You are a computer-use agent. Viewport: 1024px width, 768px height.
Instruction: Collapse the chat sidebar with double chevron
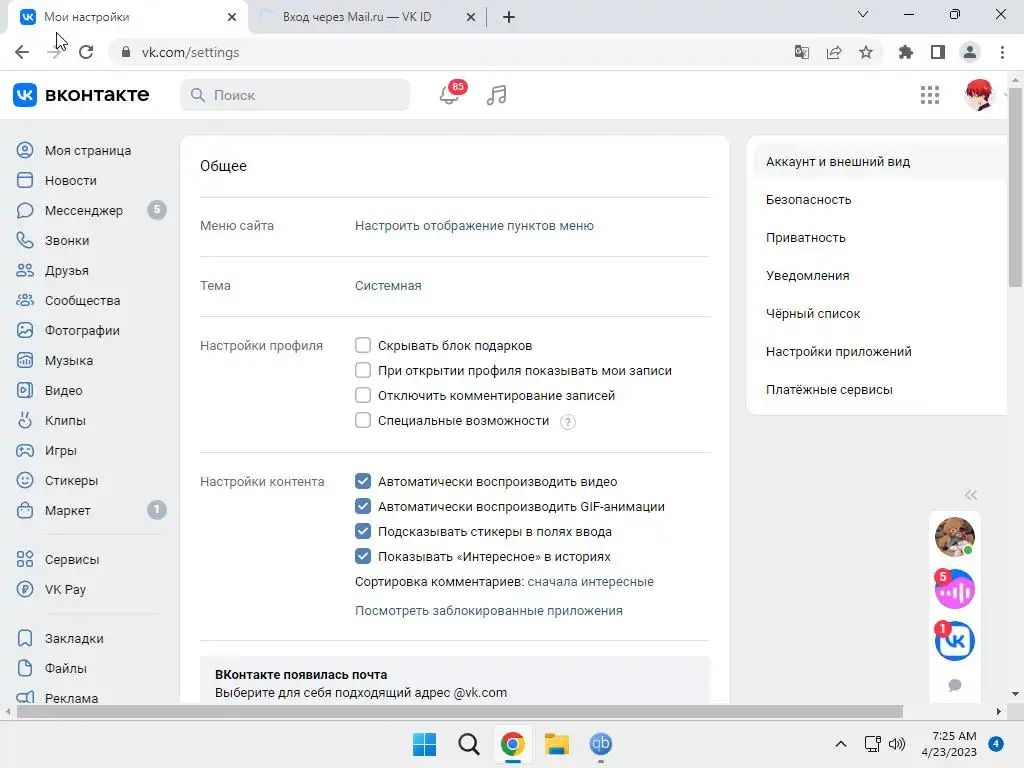(x=971, y=495)
